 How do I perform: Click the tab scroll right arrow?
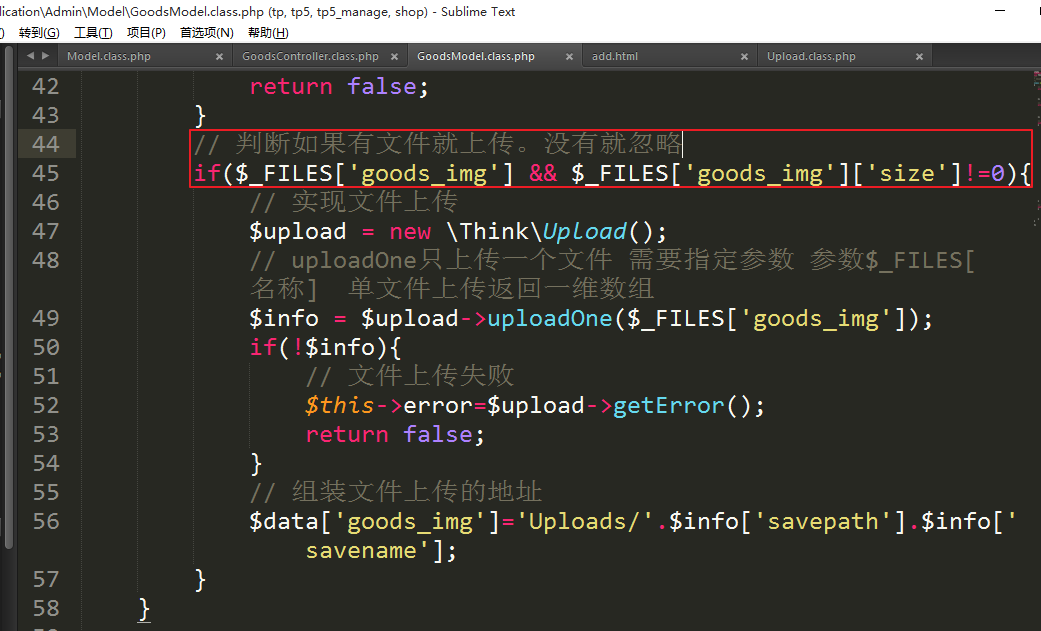pyautogui.click(x=45, y=56)
